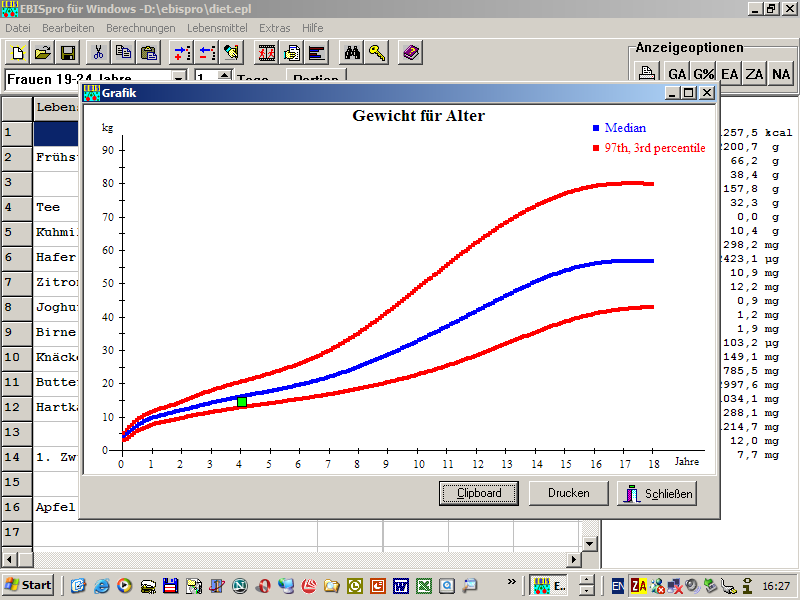Expand the Frauen 19-24 Jahre dropdown
The image size is (800, 600).
pyautogui.click(x=179, y=78)
